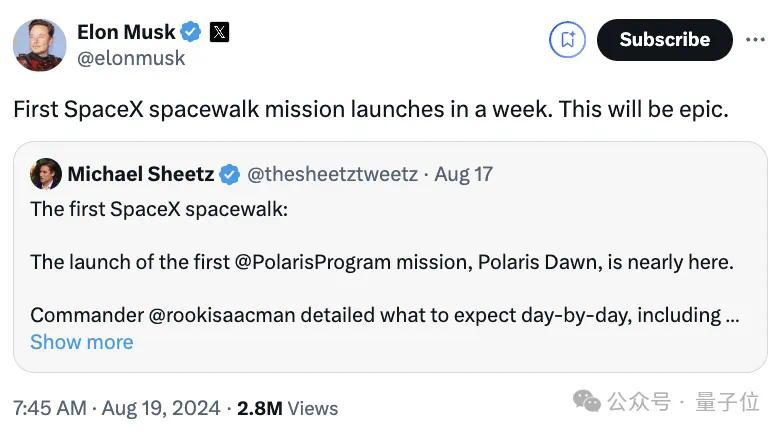Click Michael Sheetz's small avatar

tap(46, 174)
